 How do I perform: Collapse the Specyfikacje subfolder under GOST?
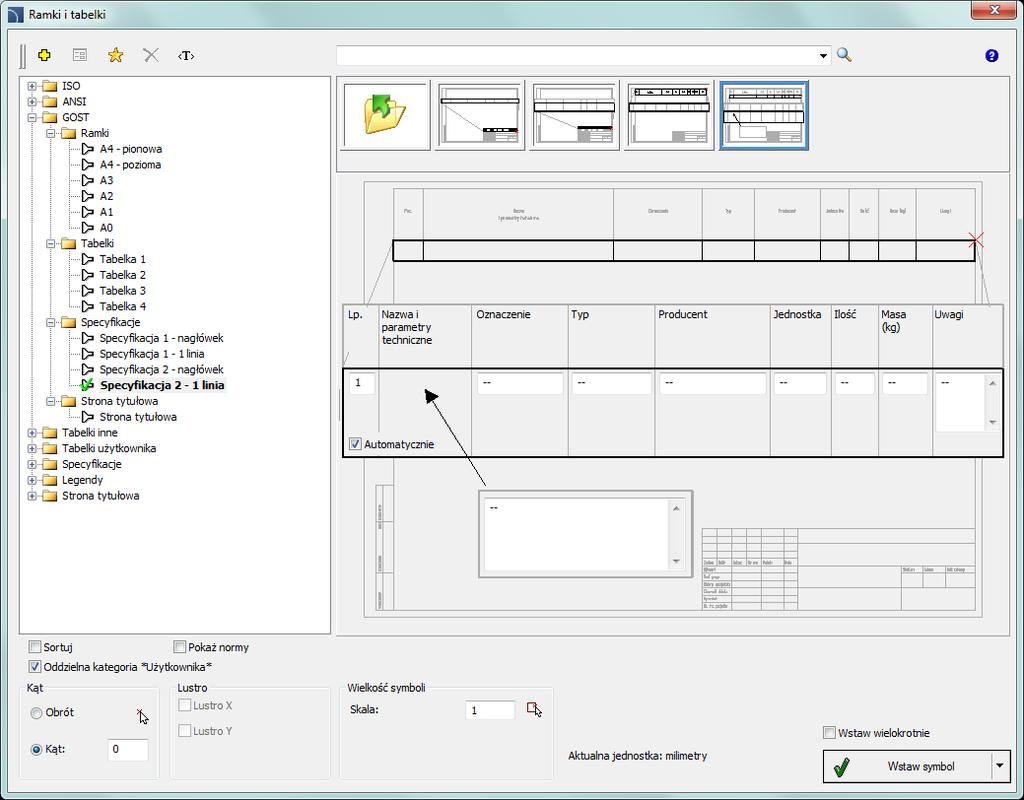(50, 323)
